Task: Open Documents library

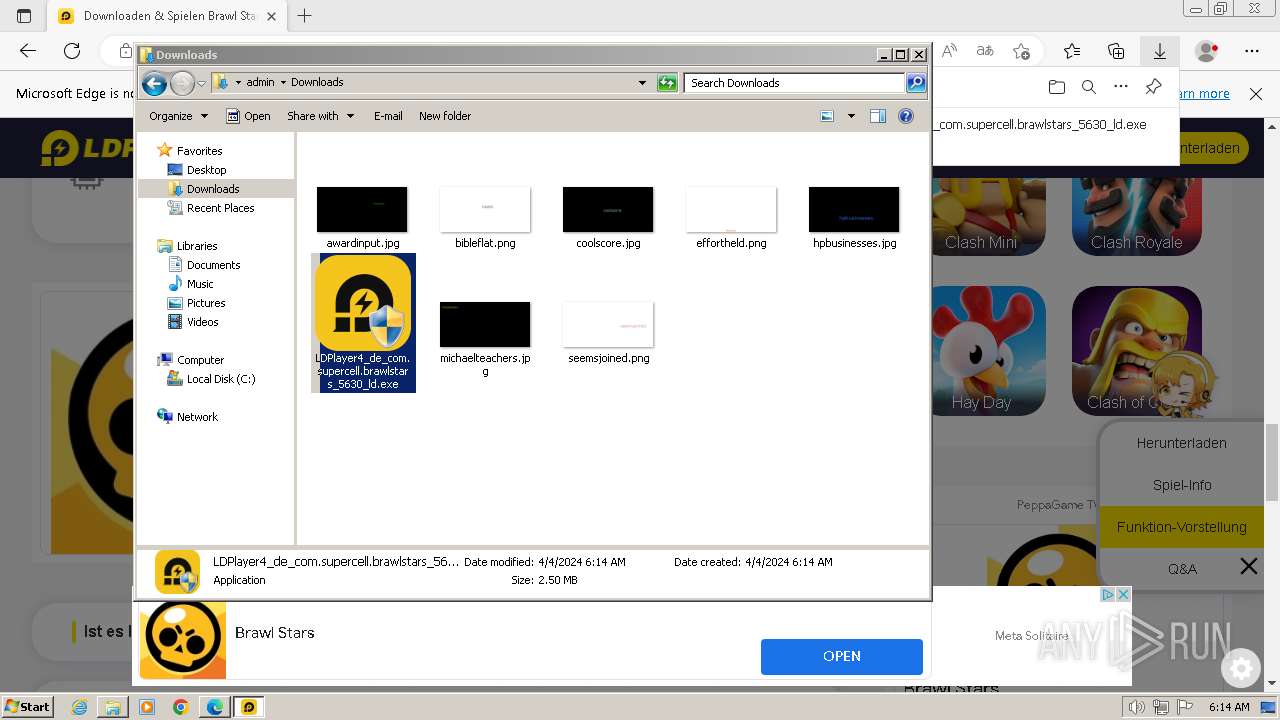Action: click(213, 265)
